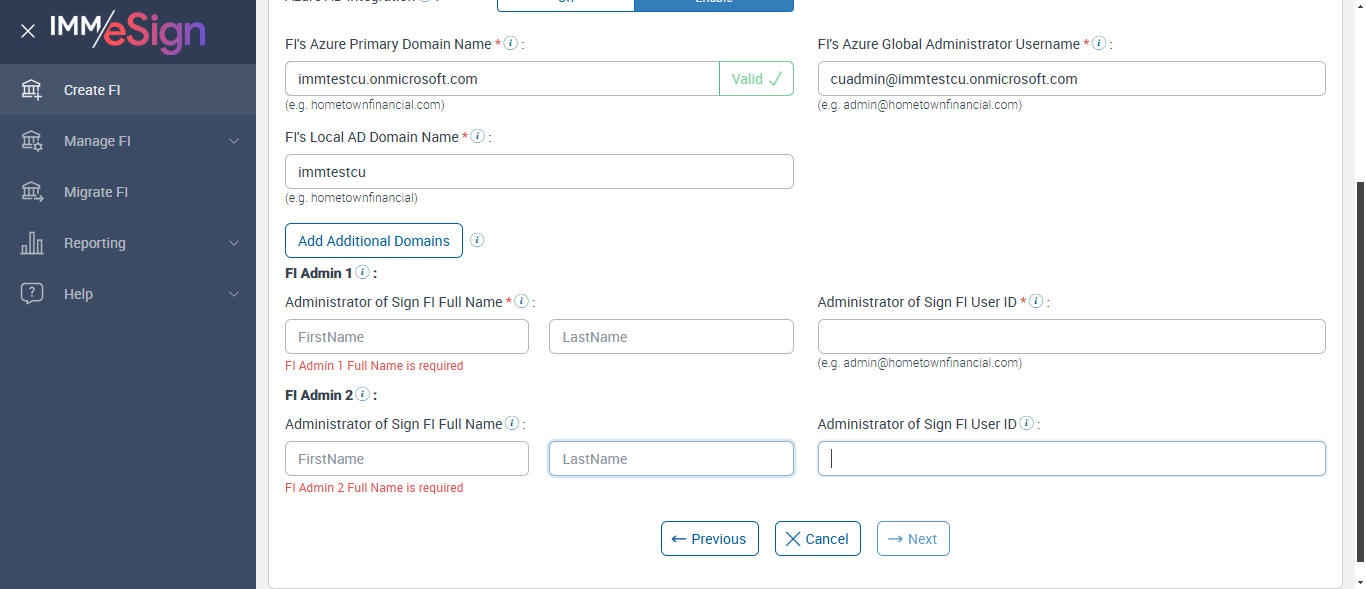Focus FI Admin 1 FirstName field
Viewport: 1366px width, 589px height.
click(x=406, y=337)
